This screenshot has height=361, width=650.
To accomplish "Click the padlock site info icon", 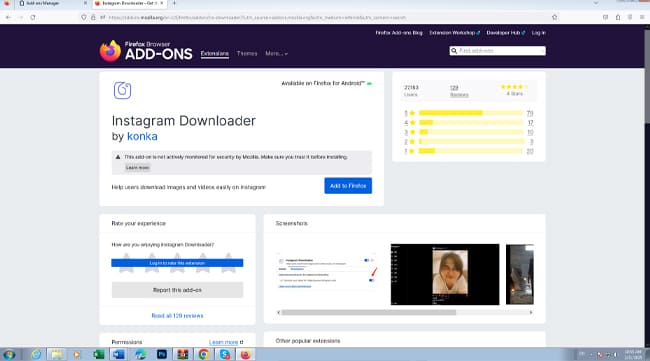I will click(93, 17).
